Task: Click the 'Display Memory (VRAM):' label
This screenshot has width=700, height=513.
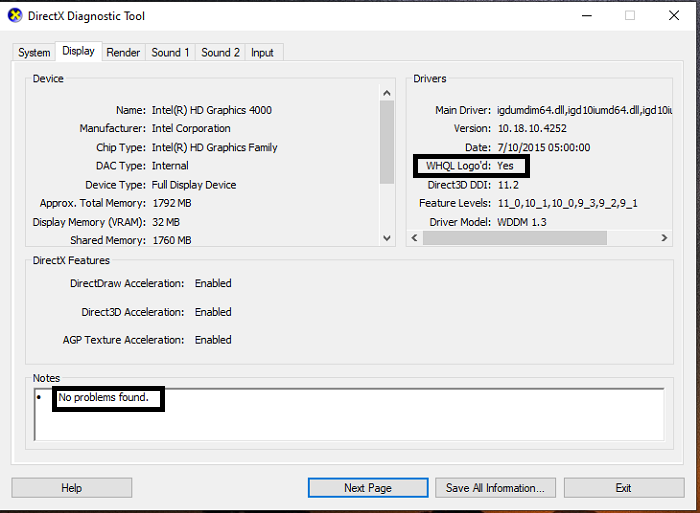Action: click(x=89, y=222)
